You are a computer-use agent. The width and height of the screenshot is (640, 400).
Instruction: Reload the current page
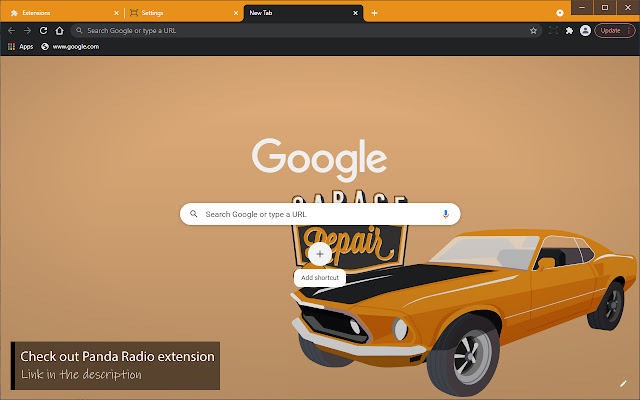43,31
